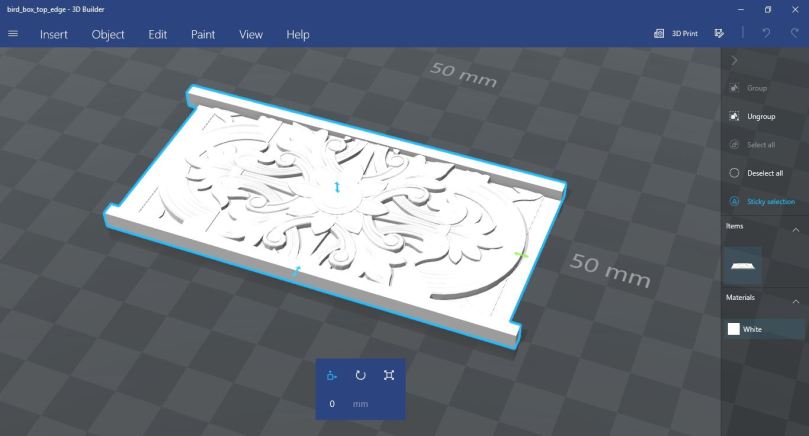Select the Scale tool in bottom toolbar

coord(389,375)
